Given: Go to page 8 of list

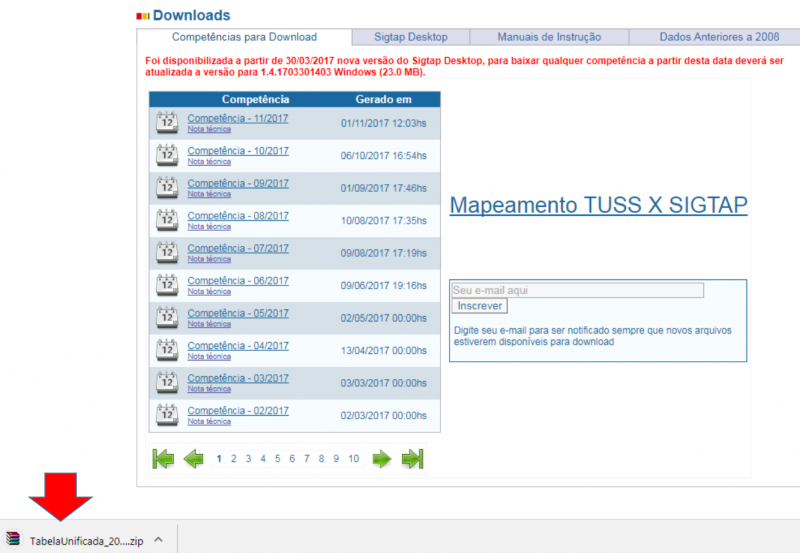Looking at the screenshot, I should pyautogui.click(x=321, y=459).
